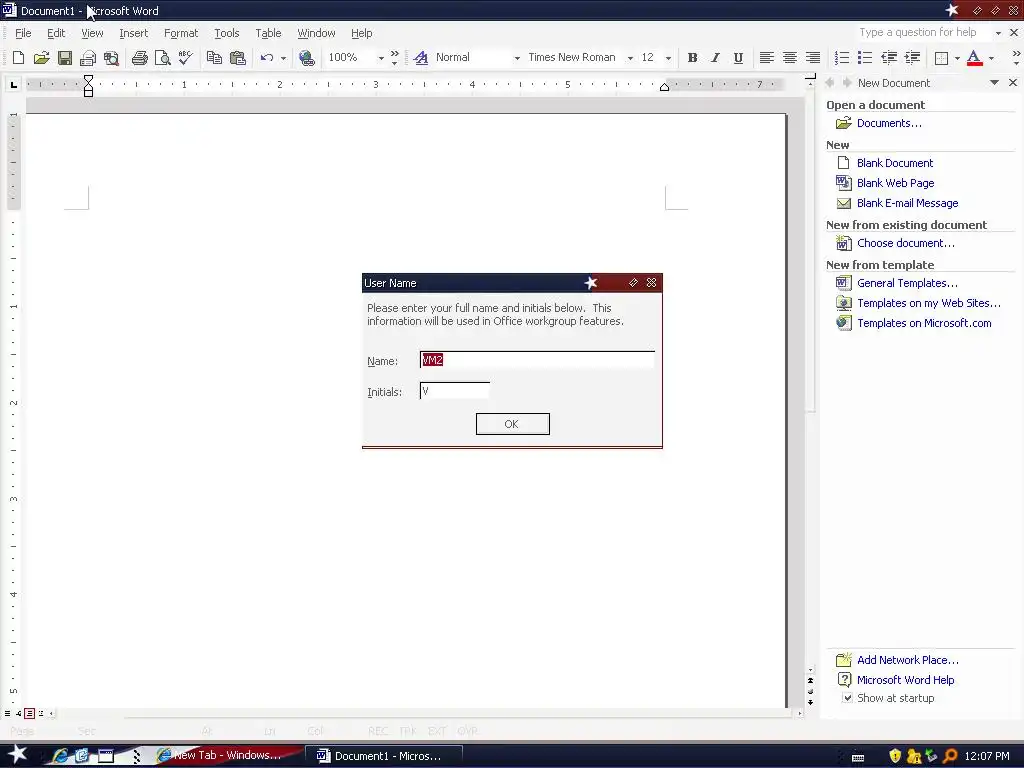This screenshot has width=1024, height=768.
Task: Align text right
Action: (x=812, y=57)
